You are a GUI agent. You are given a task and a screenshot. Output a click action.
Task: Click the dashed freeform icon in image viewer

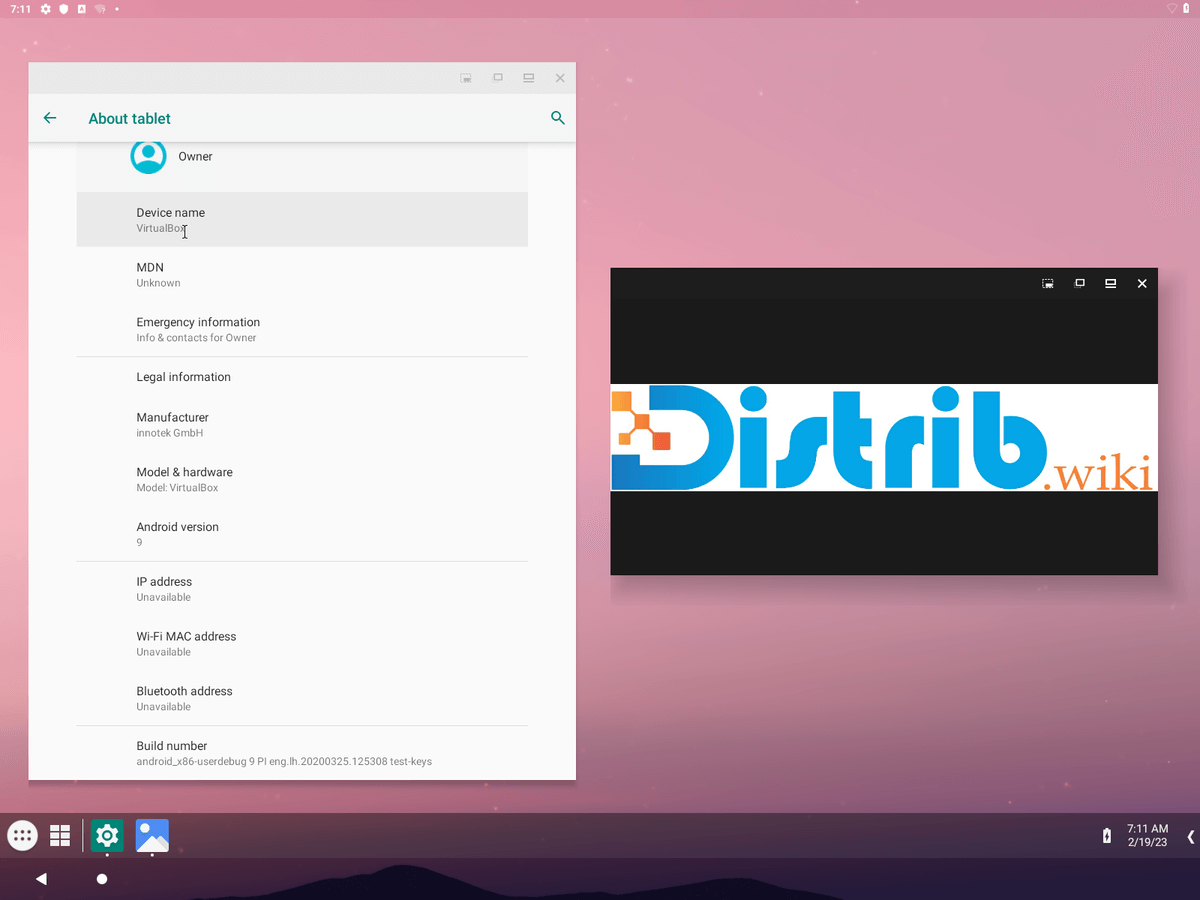click(1048, 283)
